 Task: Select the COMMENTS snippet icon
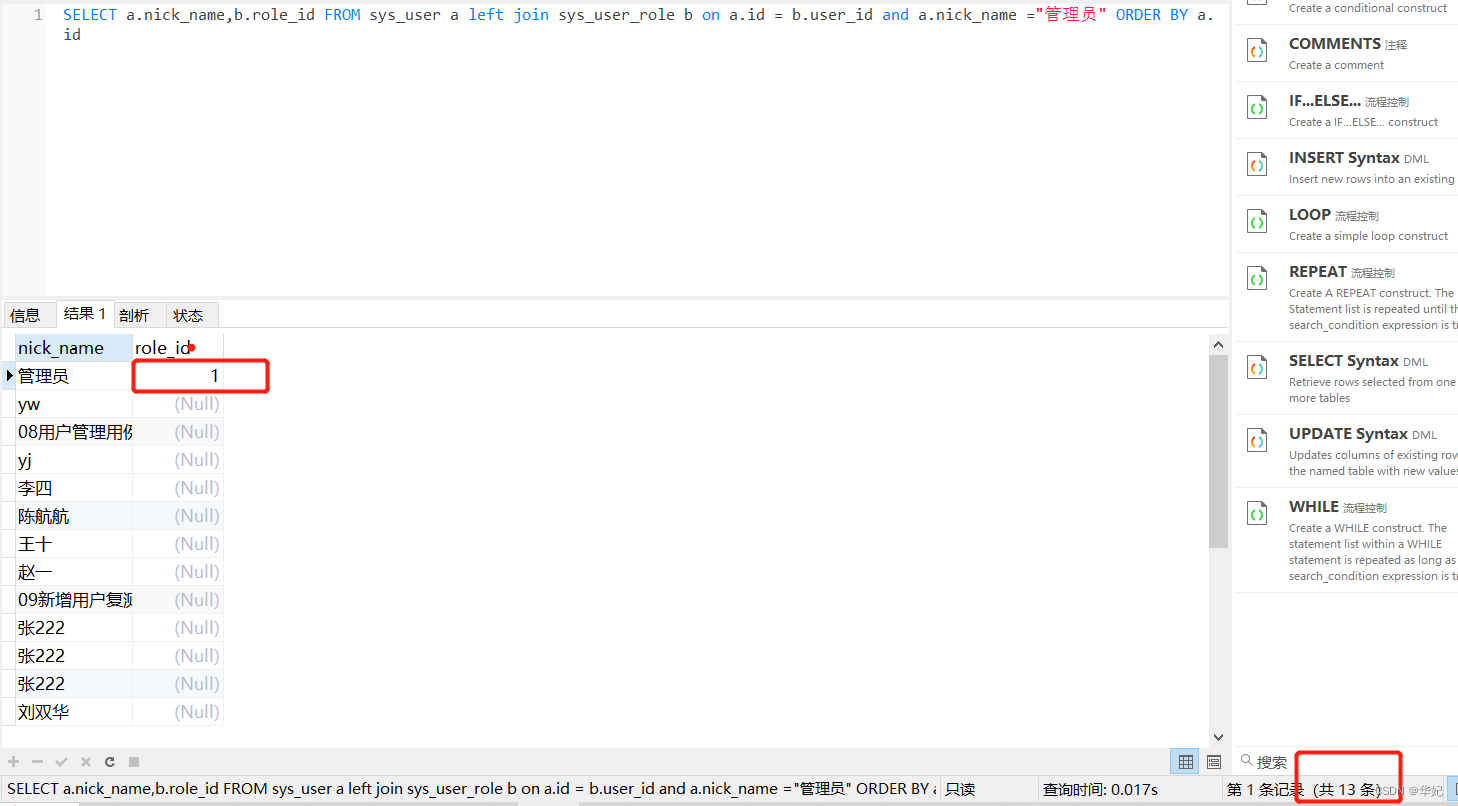1257,51
